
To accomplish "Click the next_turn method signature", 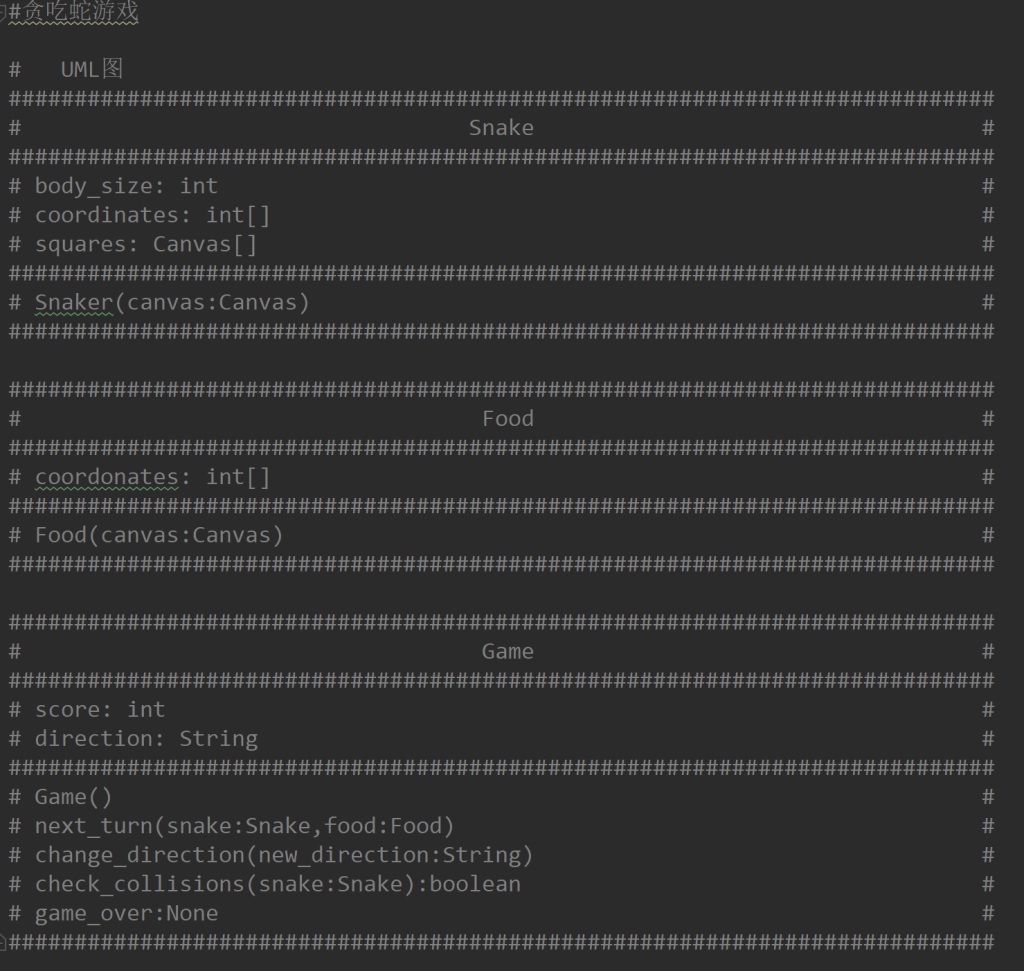I will (x=244, y=826).
